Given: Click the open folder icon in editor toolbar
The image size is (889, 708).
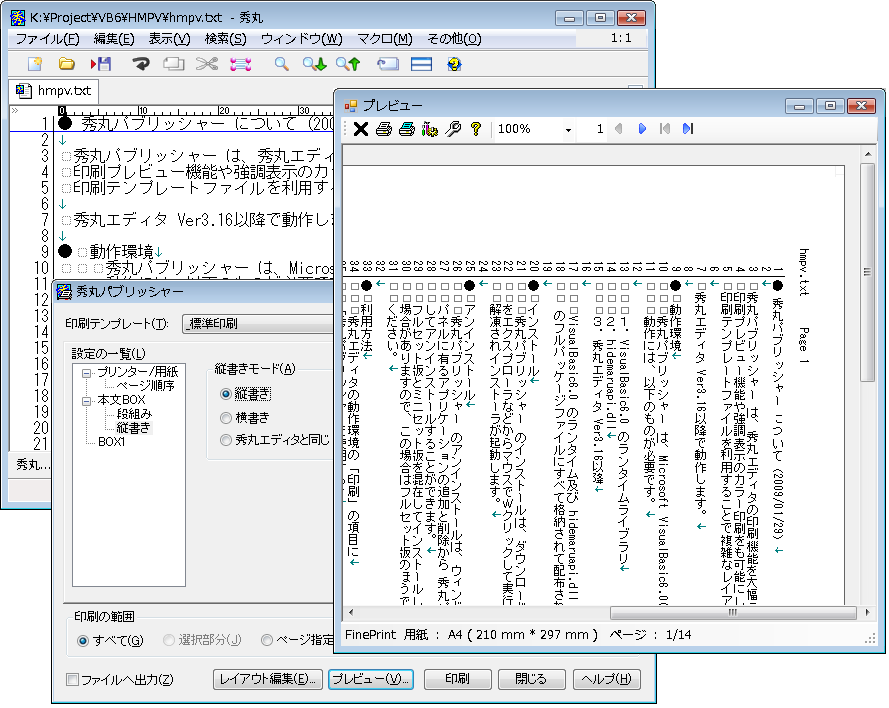Looking at the screenshot, I should click(x=67, y=64).
